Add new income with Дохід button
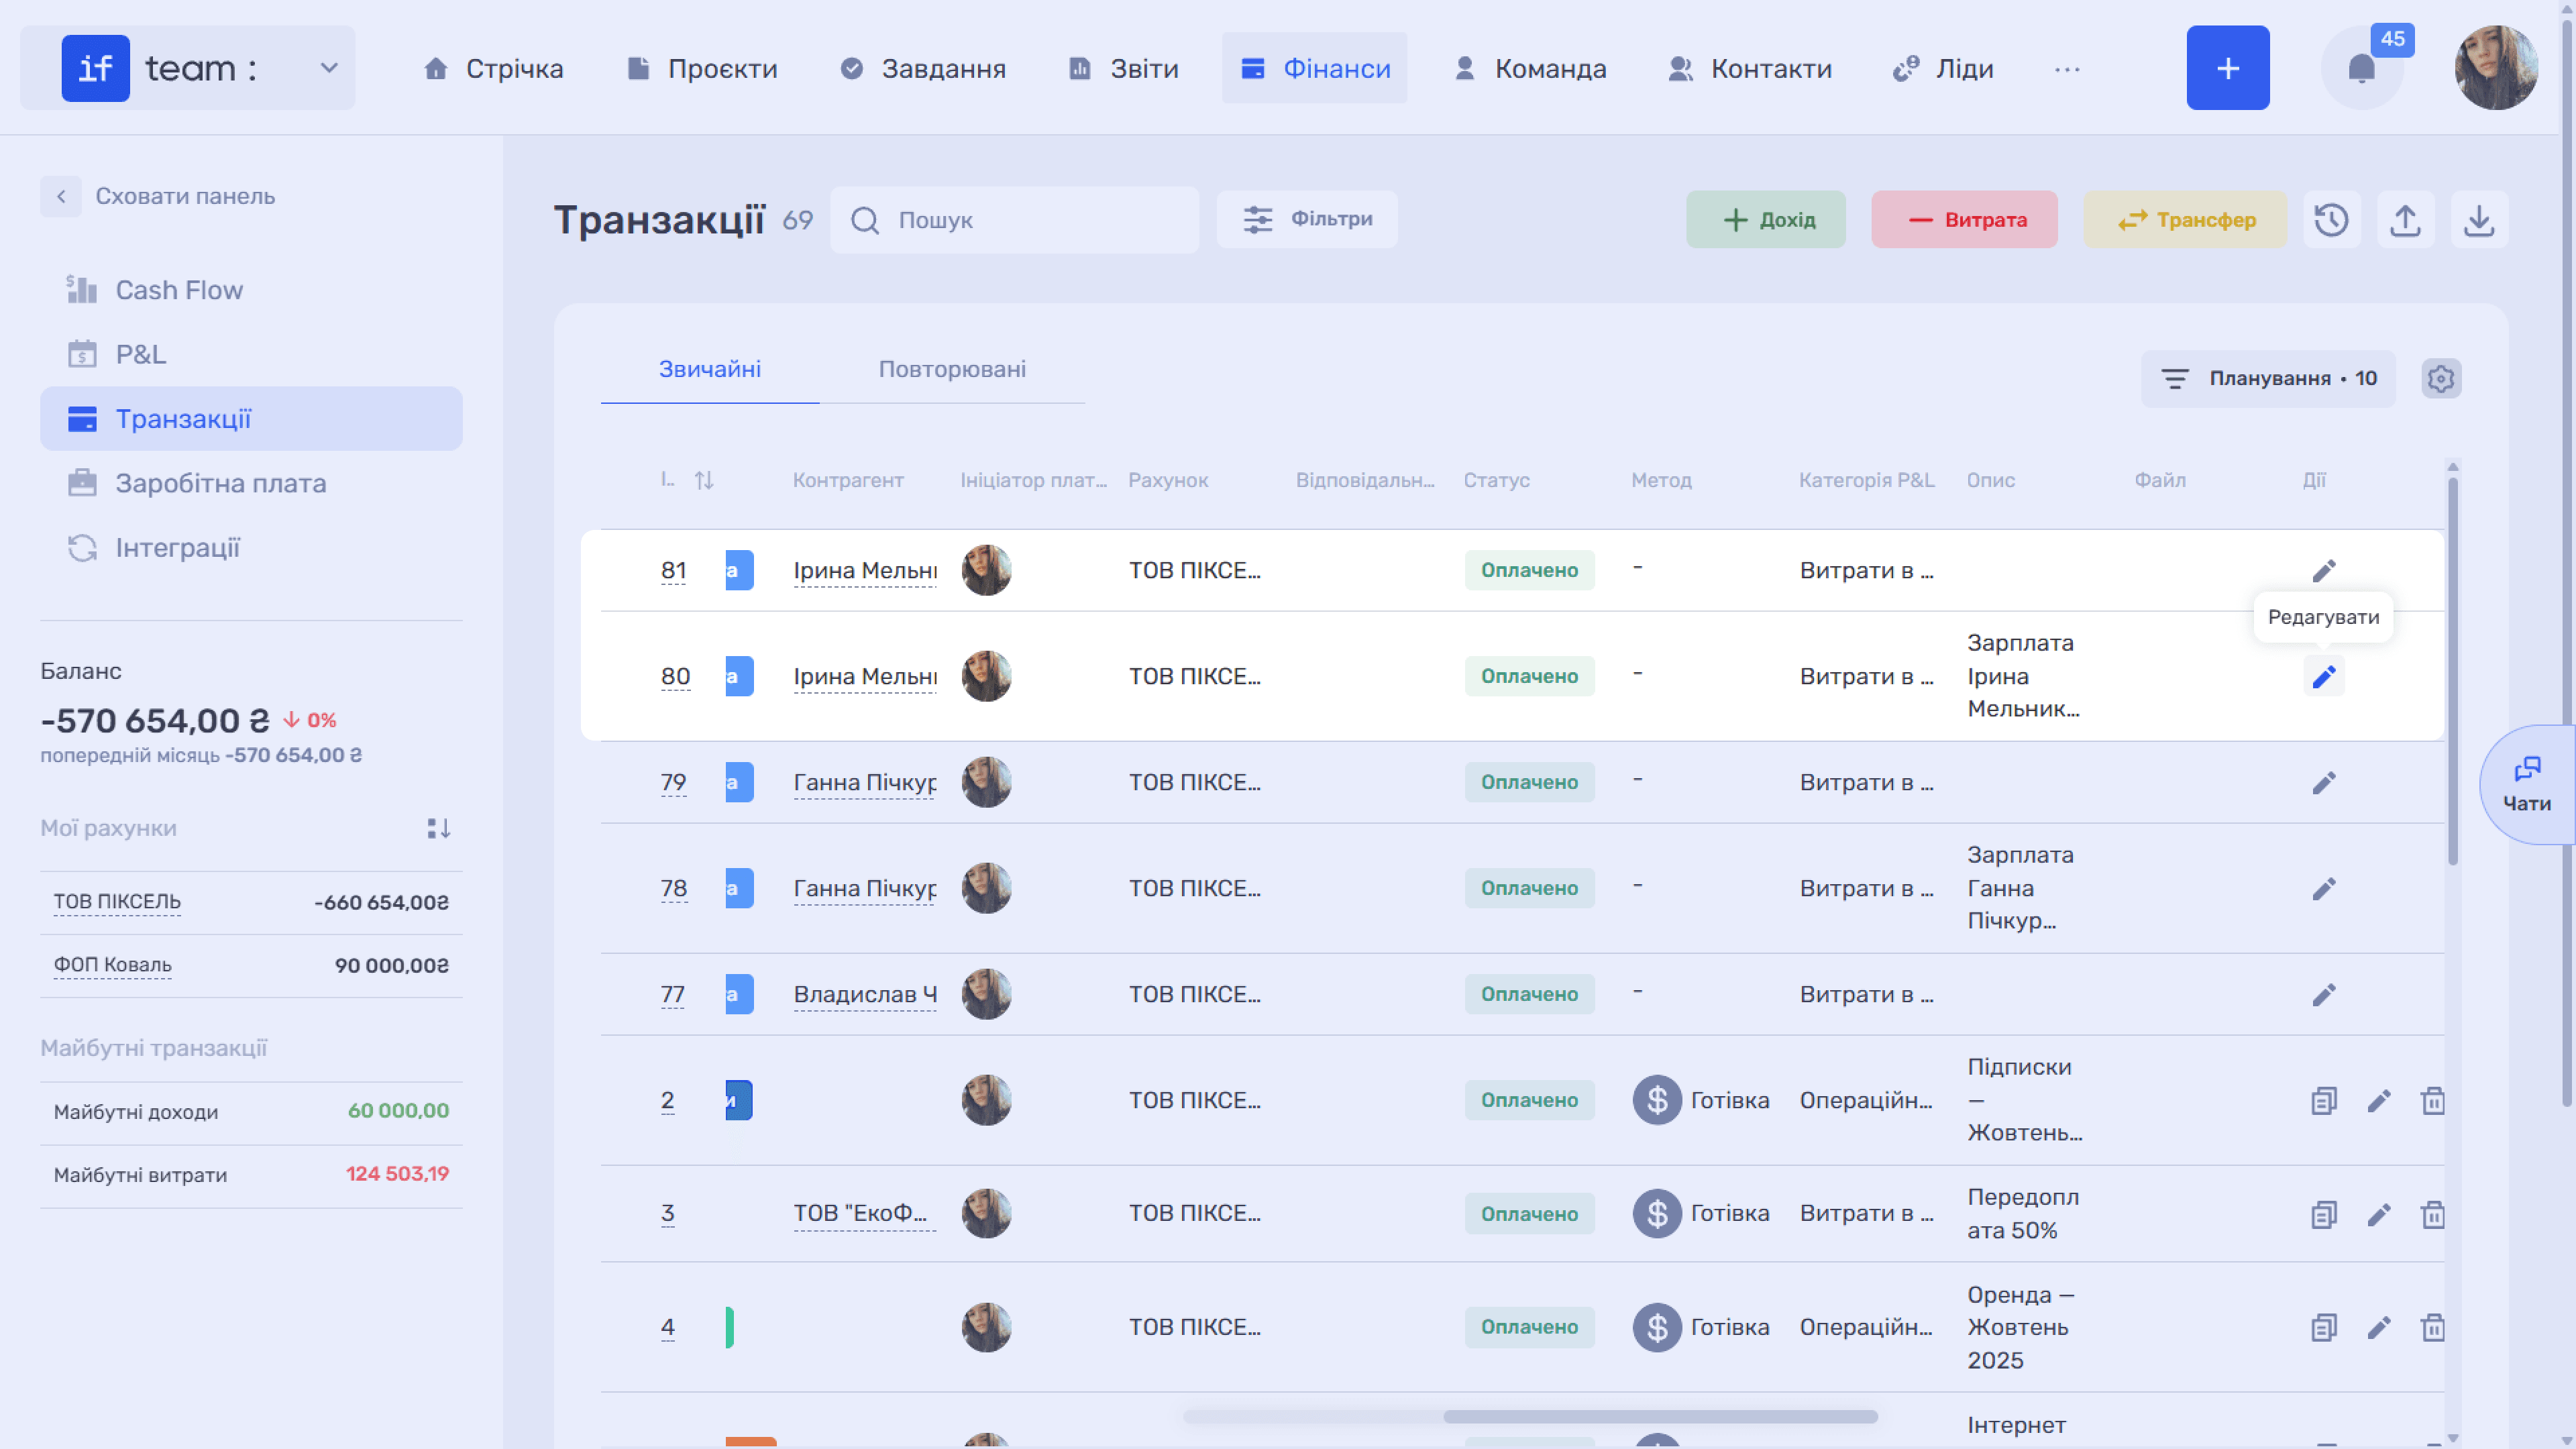 [x=1766, y=219]
